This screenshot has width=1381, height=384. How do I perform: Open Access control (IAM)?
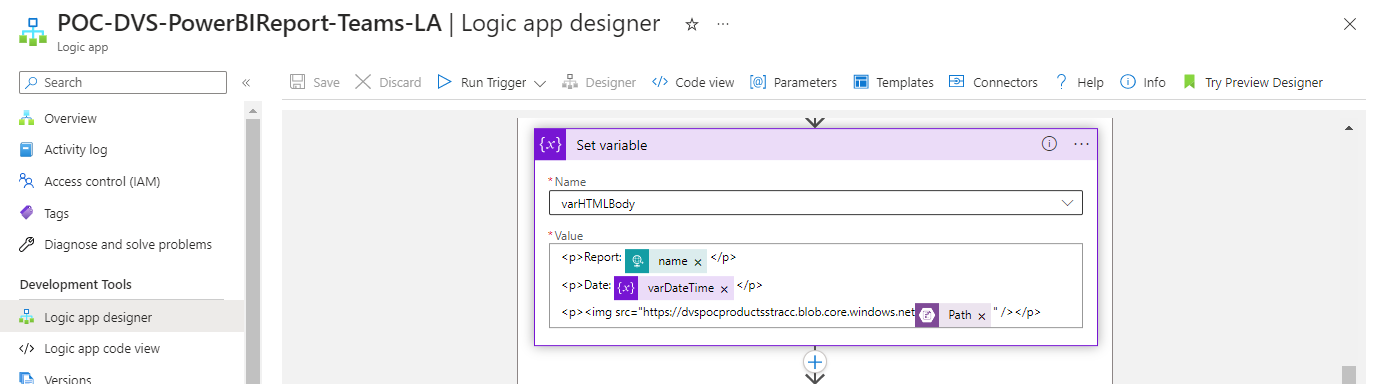[x=102, y=181]
